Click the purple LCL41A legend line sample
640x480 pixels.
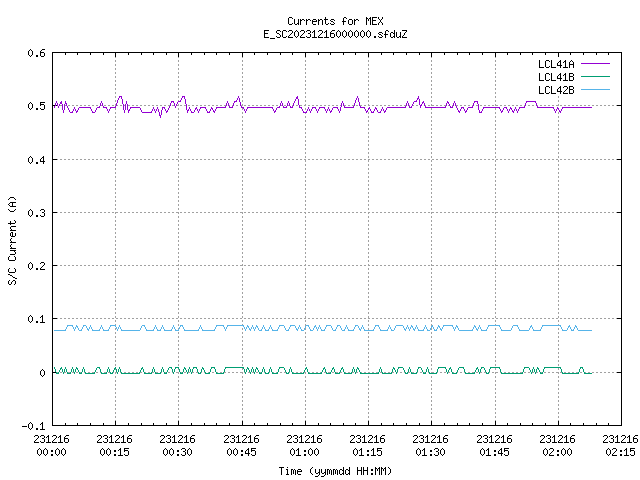[595, 64]
